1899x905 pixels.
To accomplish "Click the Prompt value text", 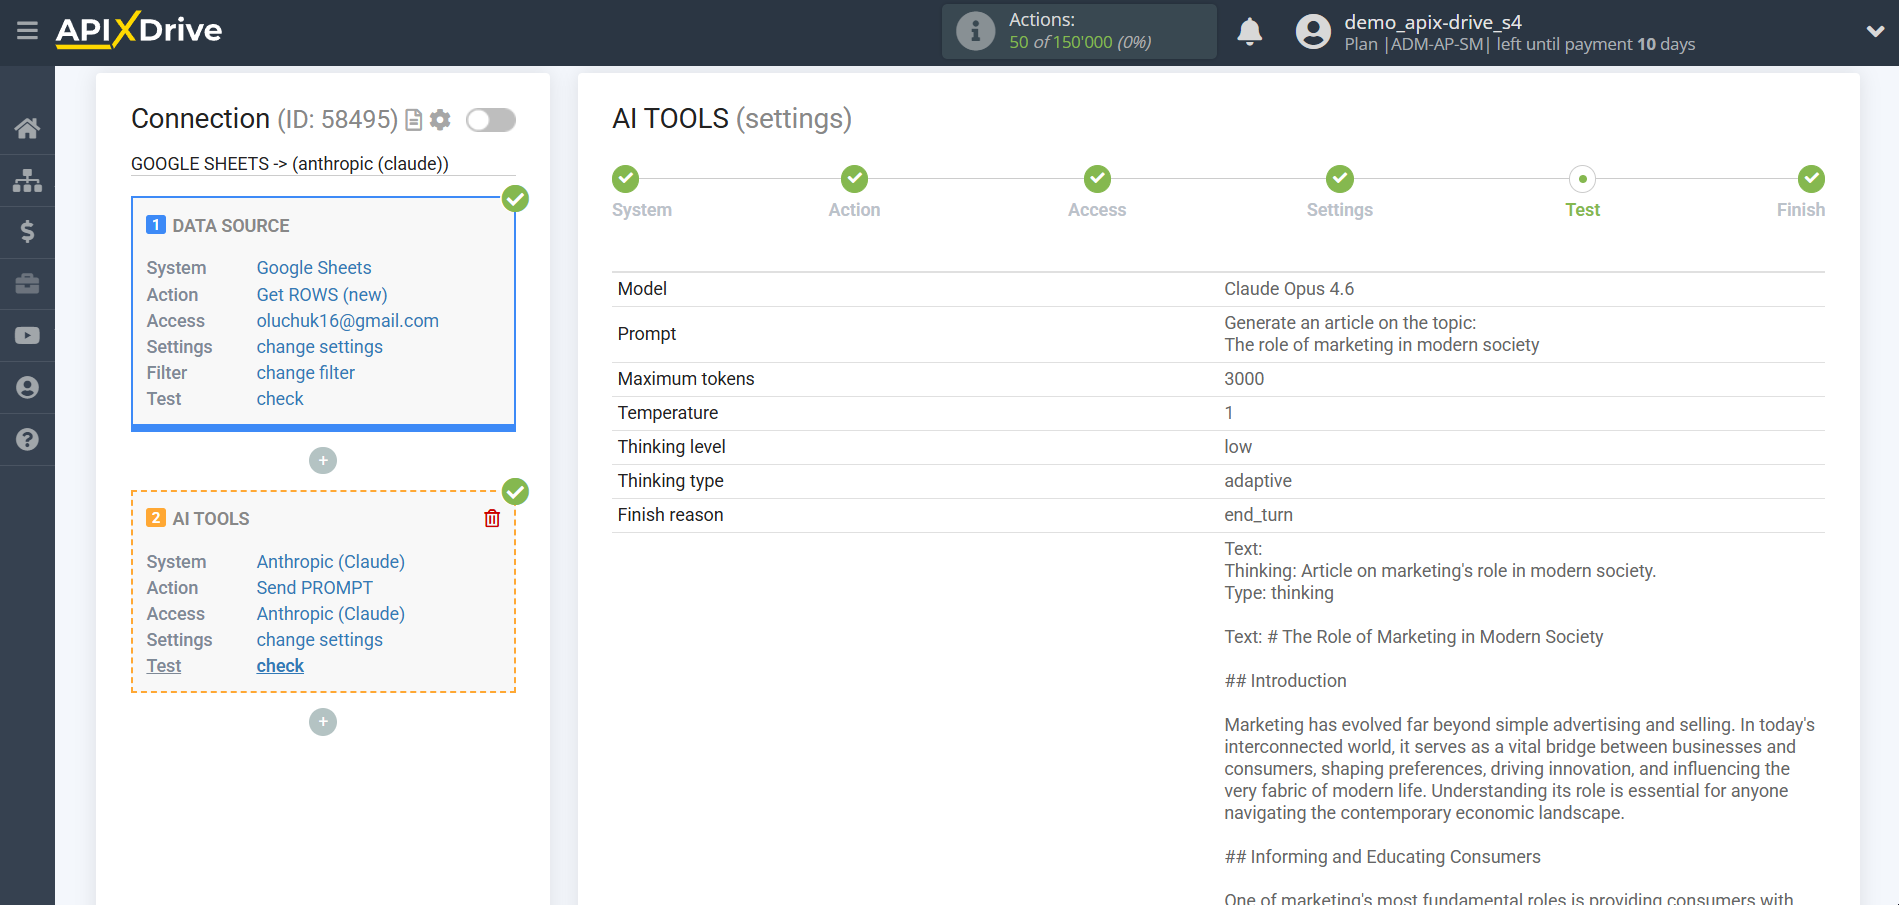I will pyautogui.click(x=1382, y=334).
